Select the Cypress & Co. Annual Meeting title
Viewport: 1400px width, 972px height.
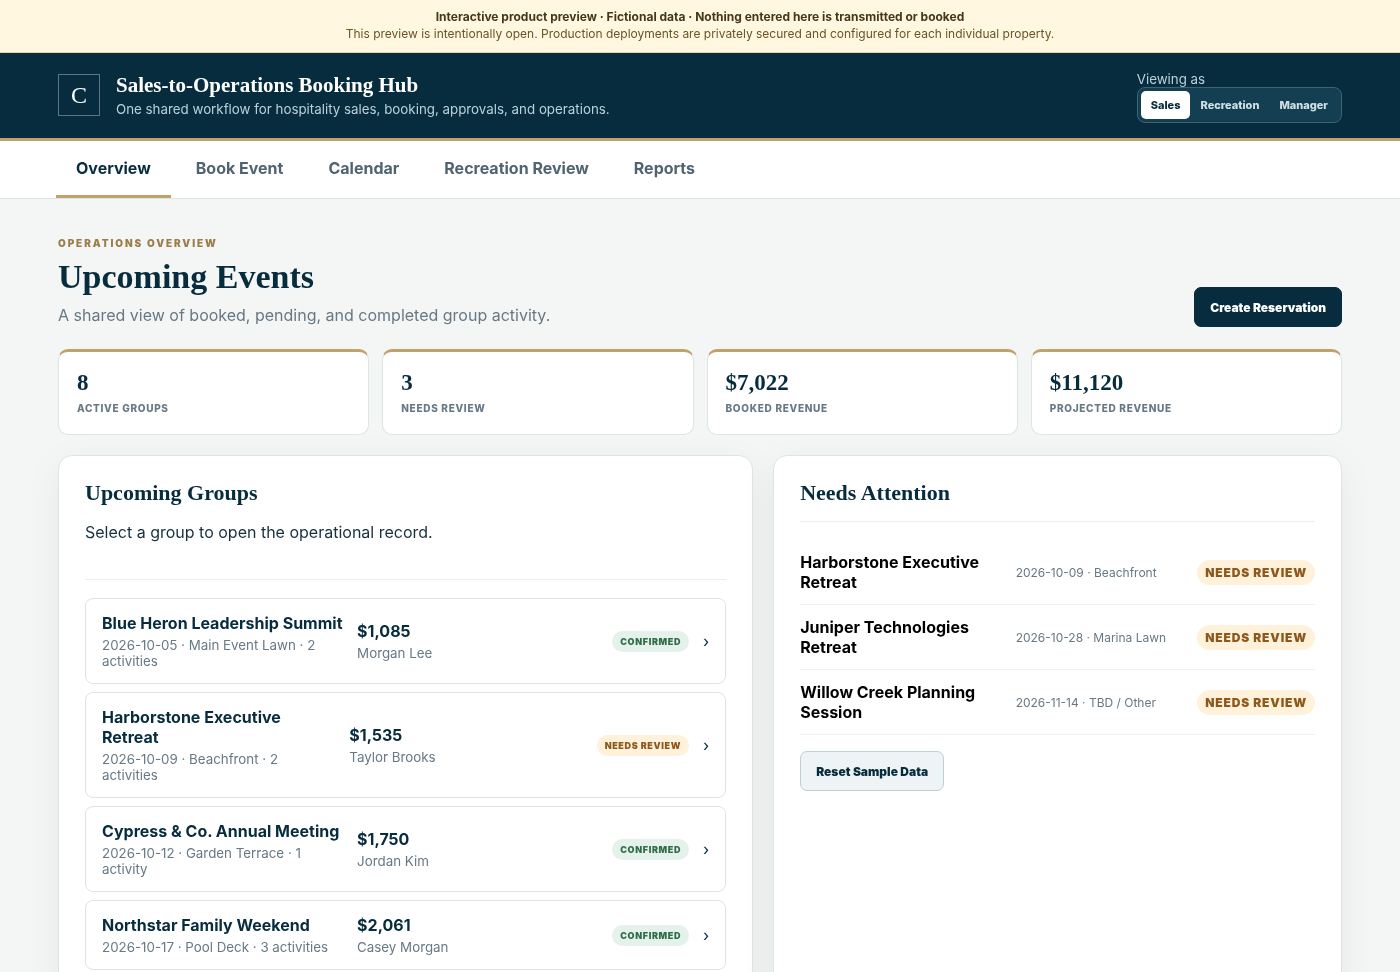coord(220,831)
